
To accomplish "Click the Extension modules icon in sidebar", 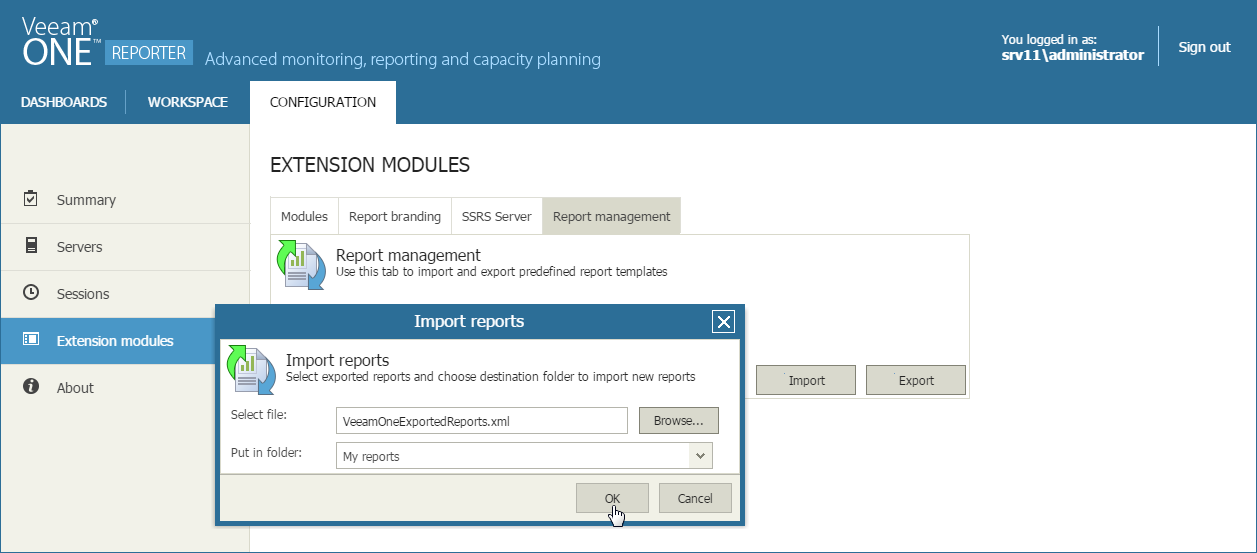I will pos(31,340).
